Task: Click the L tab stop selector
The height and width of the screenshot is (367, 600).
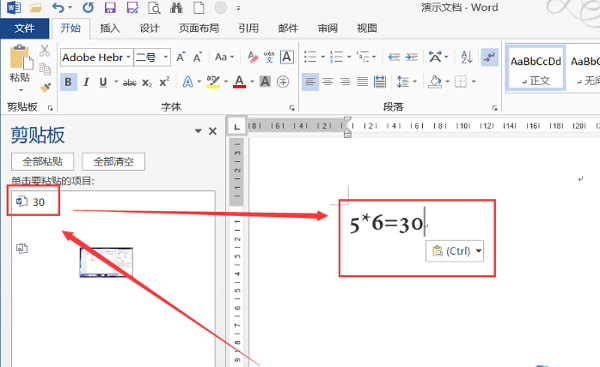Action: tap(237, 127)
